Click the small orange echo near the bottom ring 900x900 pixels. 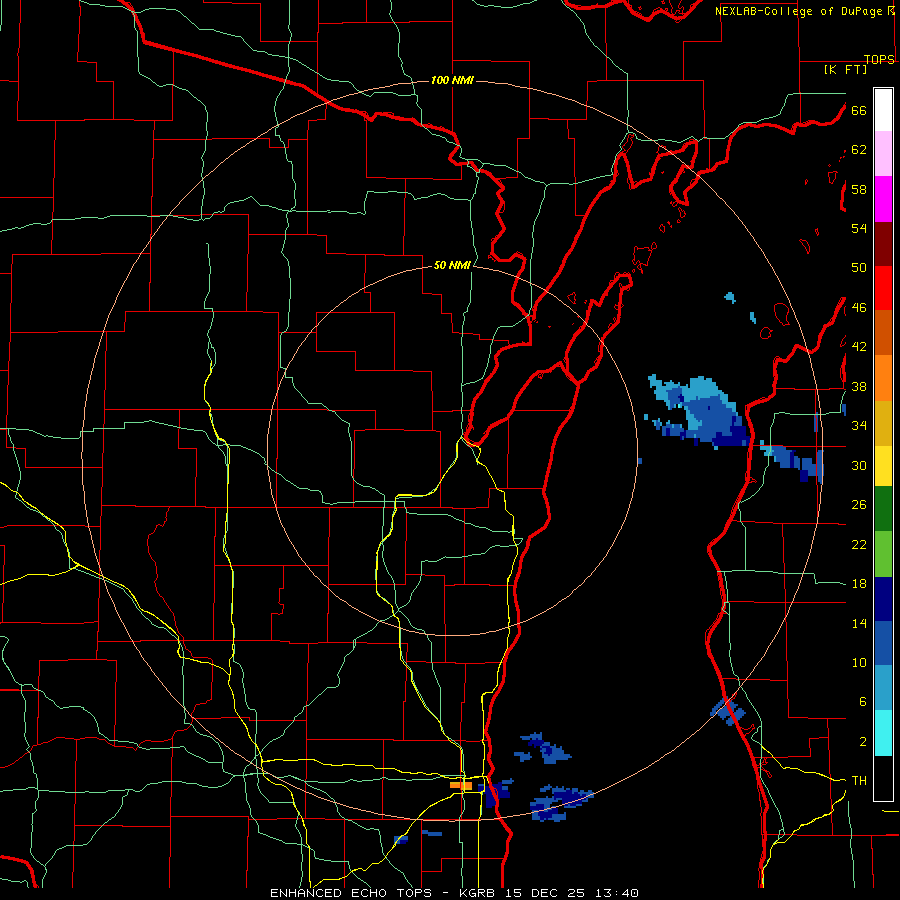point(461,785)
